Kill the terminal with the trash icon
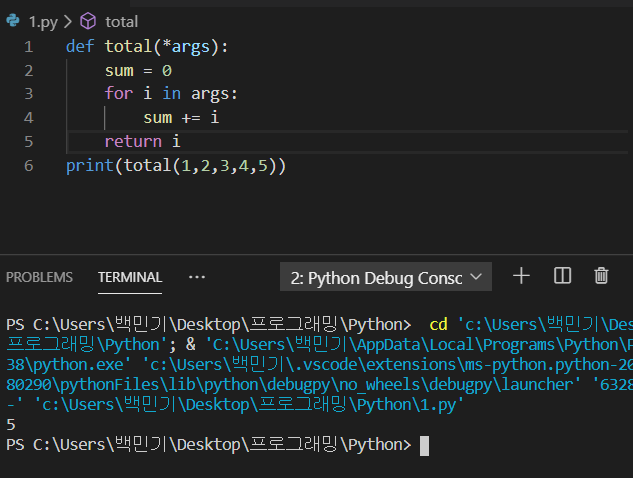 coord(601,276)
